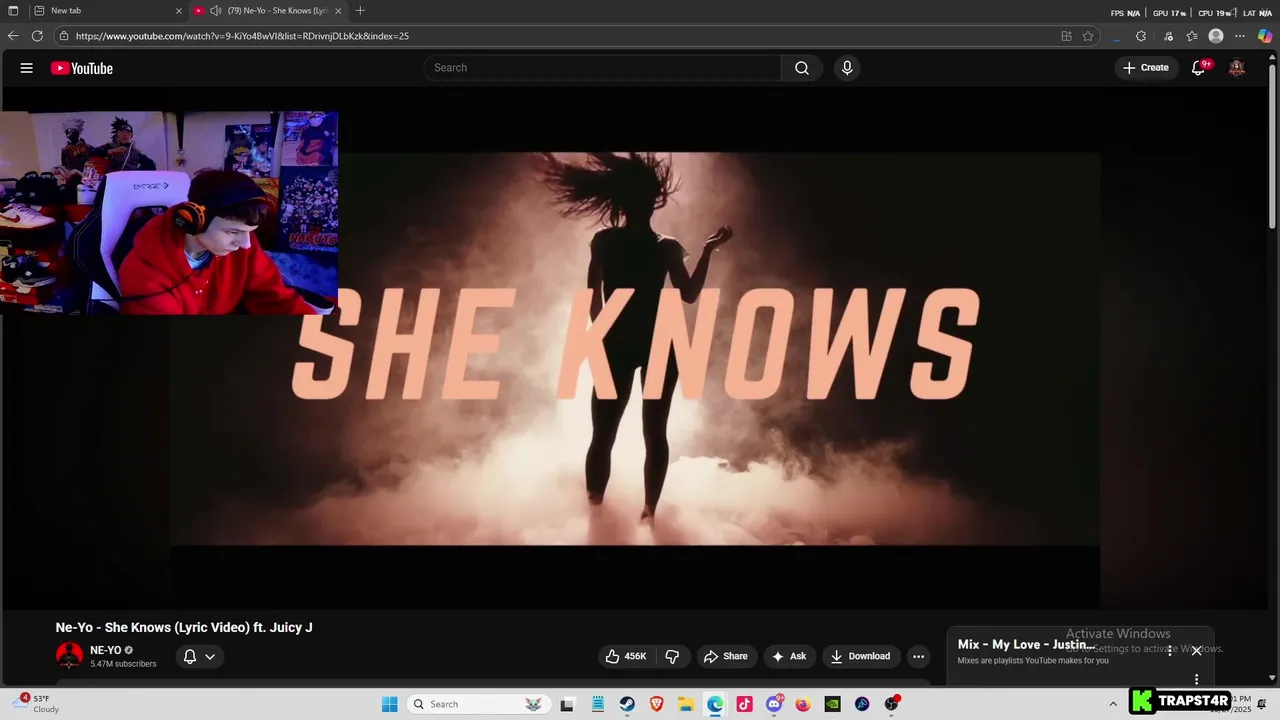Like the video with 456K likes
Viewport: 1280px width, 720px height.
click(x=625, y=656)
